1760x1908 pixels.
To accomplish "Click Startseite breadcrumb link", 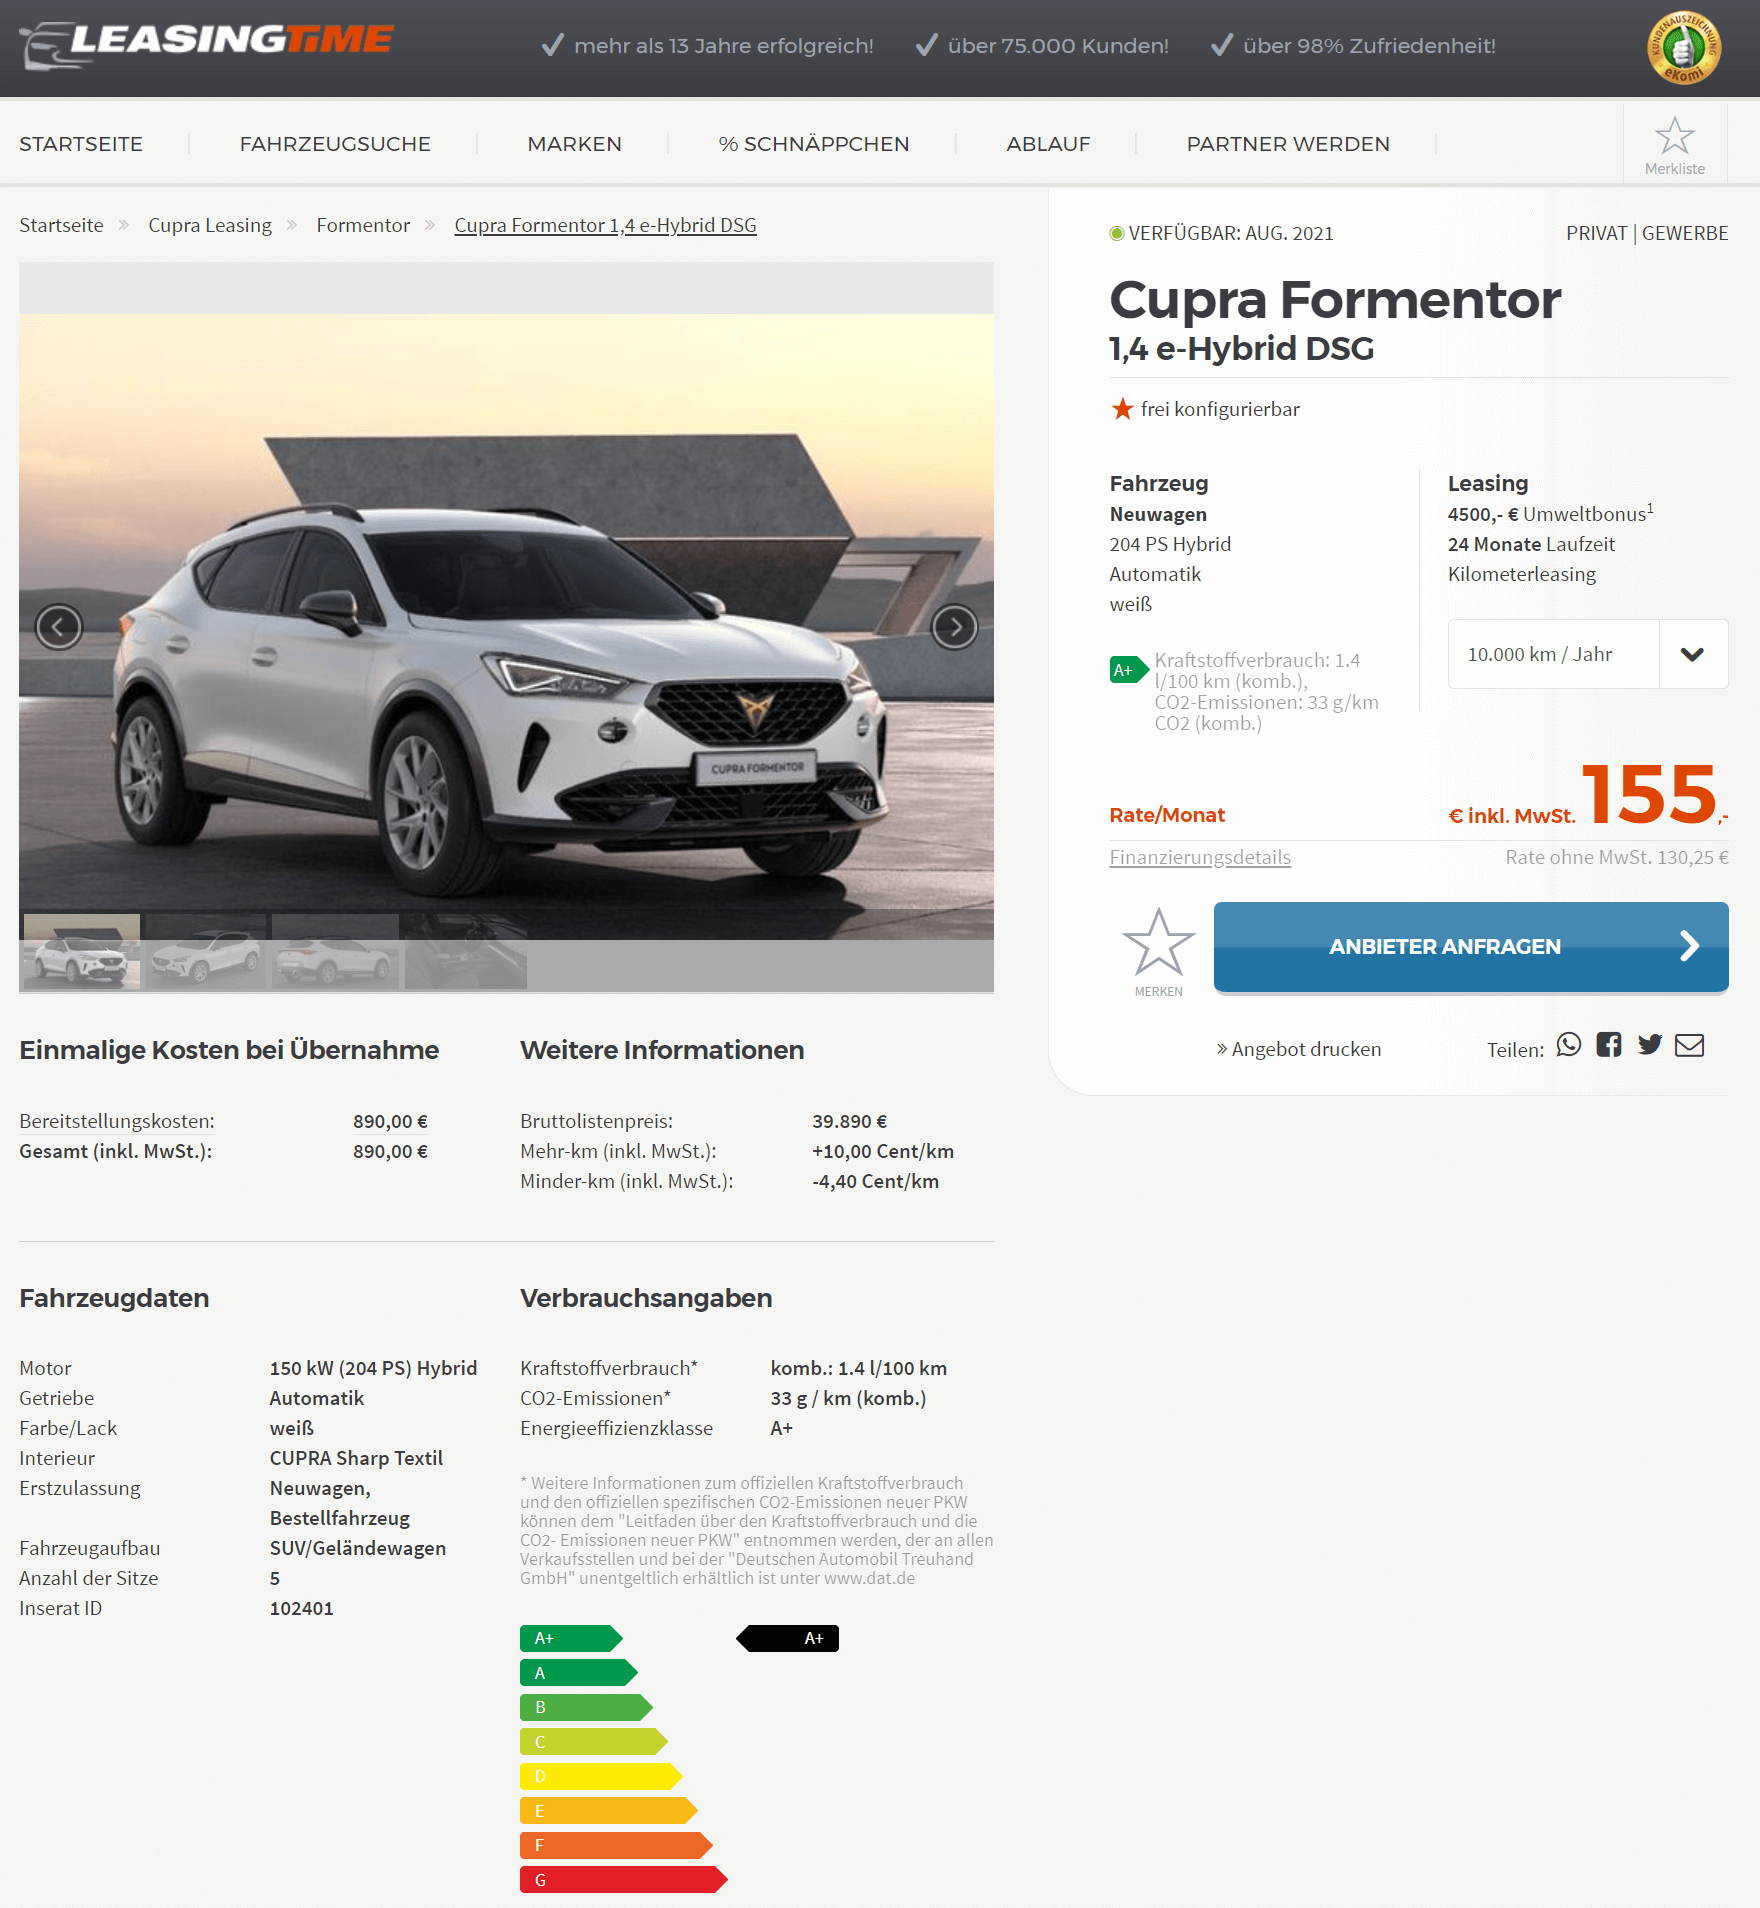I will [61, 225].
